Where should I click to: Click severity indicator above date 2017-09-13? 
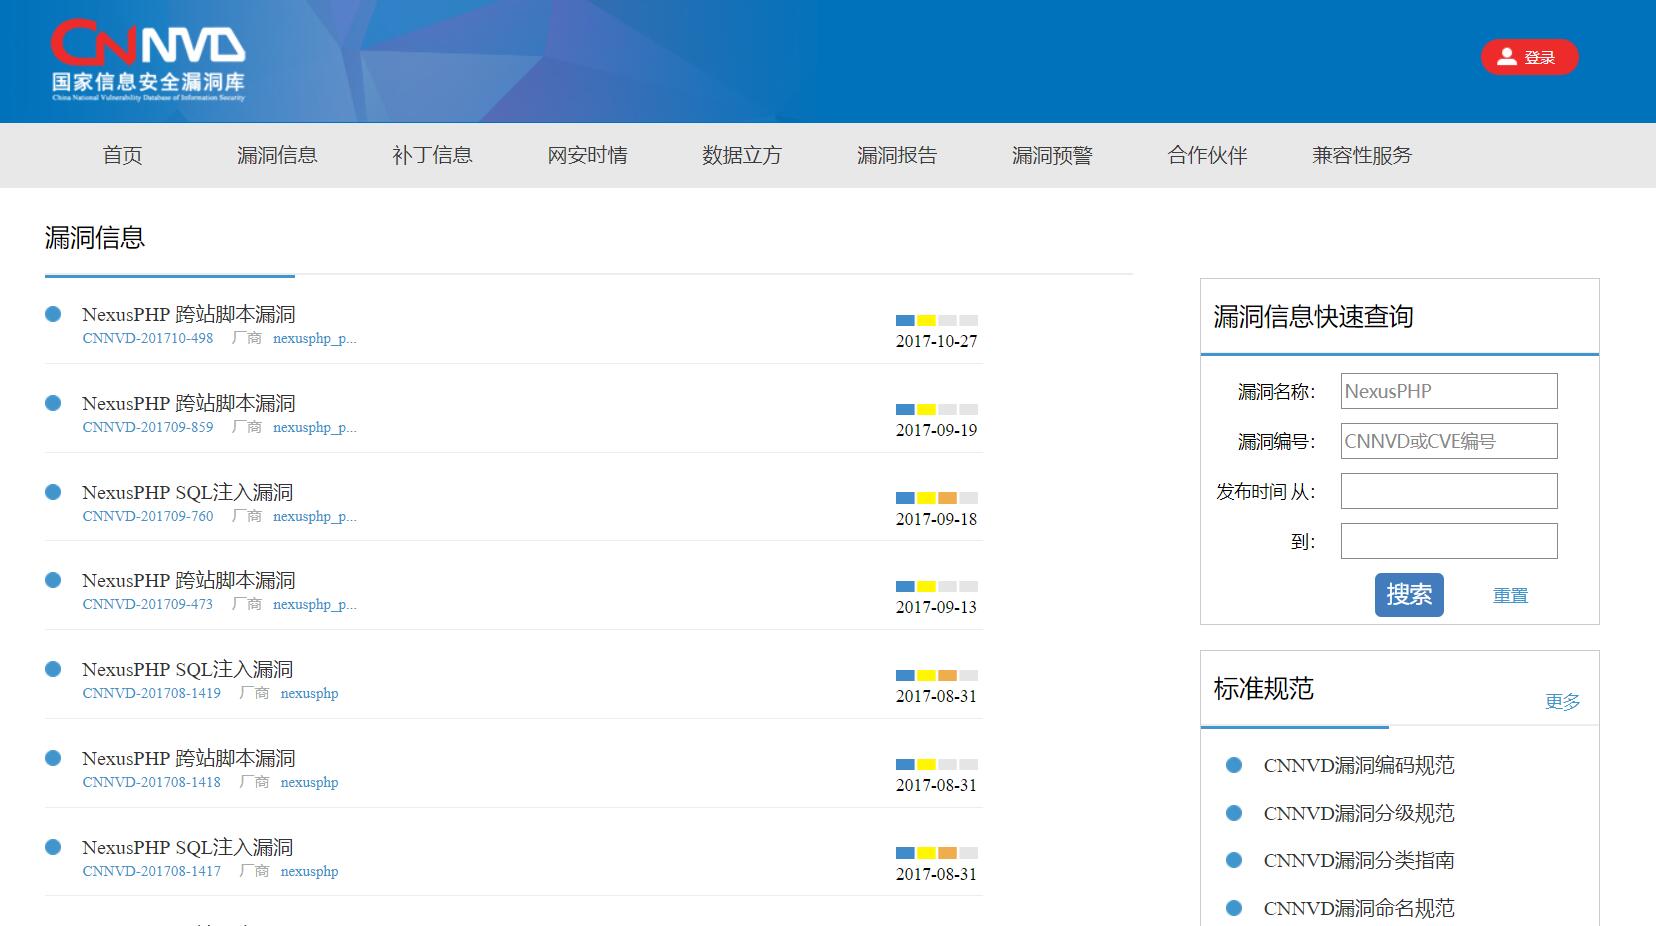937,586
